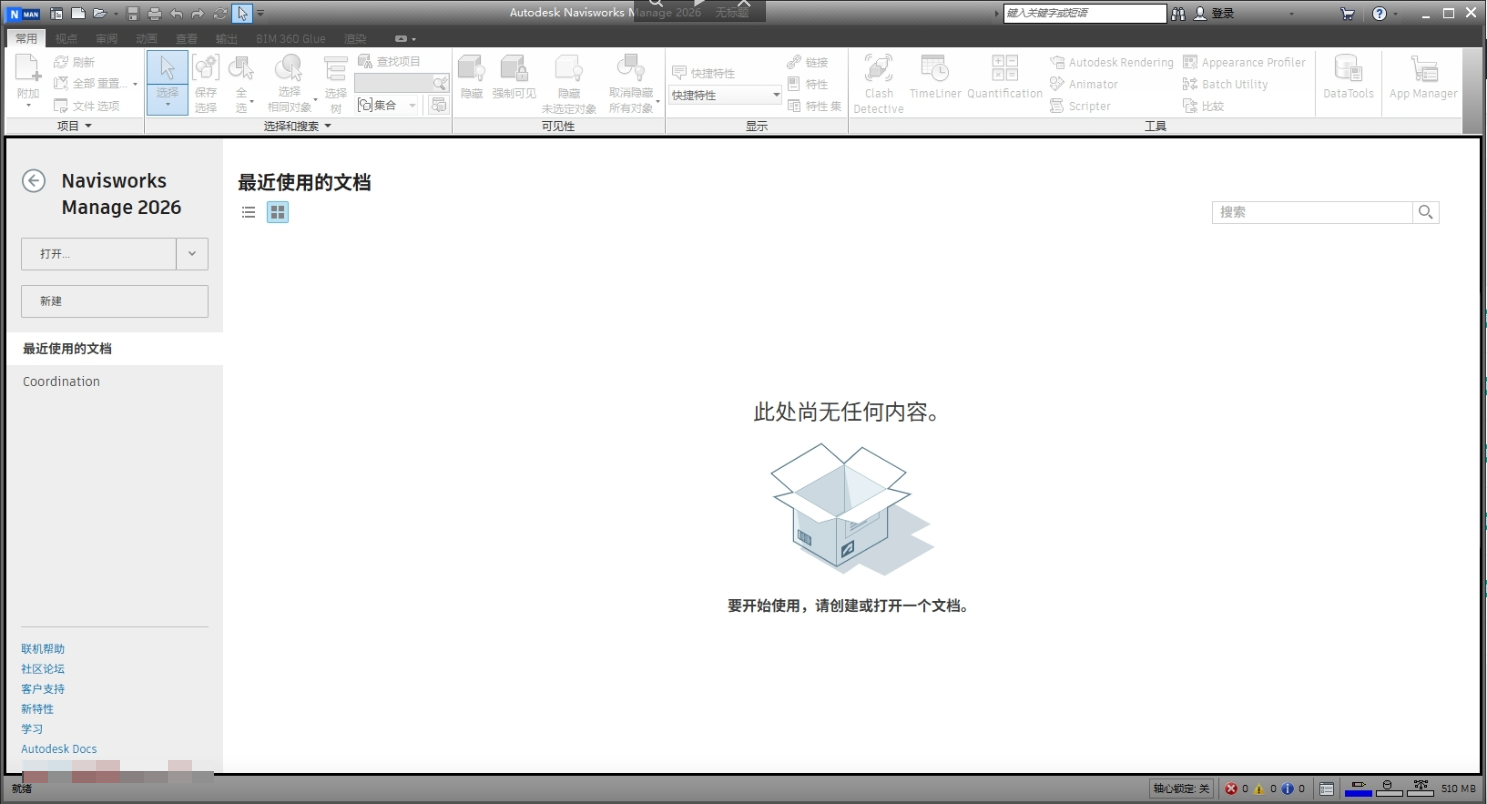Image resolution: width=1487 pixels, height=804 pixels.
Task: Click the 隐藏 (Hide) icon
Action: click(x=471, y=68)
